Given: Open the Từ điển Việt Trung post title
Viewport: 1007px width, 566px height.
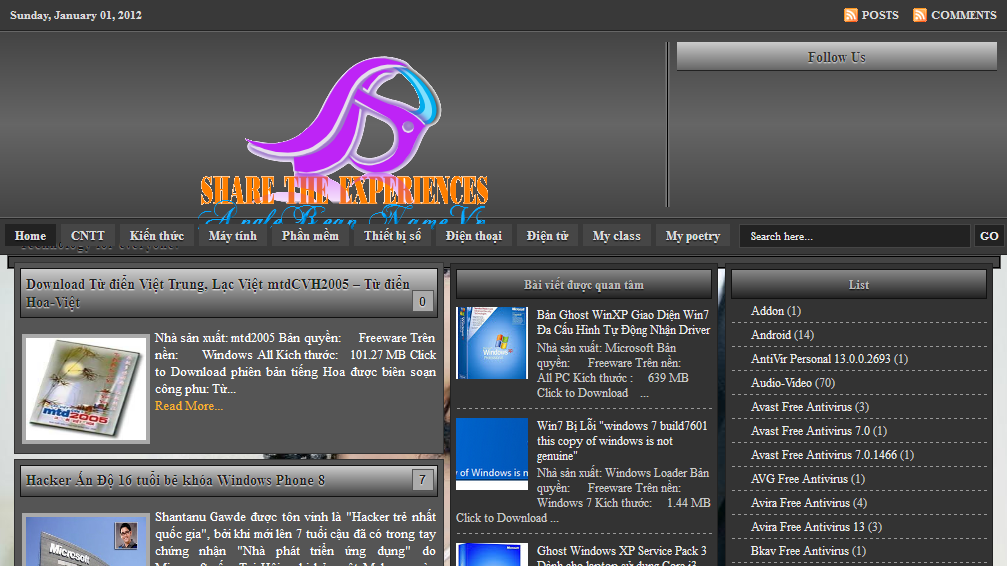Looking at the screenshot, I should (x=218, y=293).
